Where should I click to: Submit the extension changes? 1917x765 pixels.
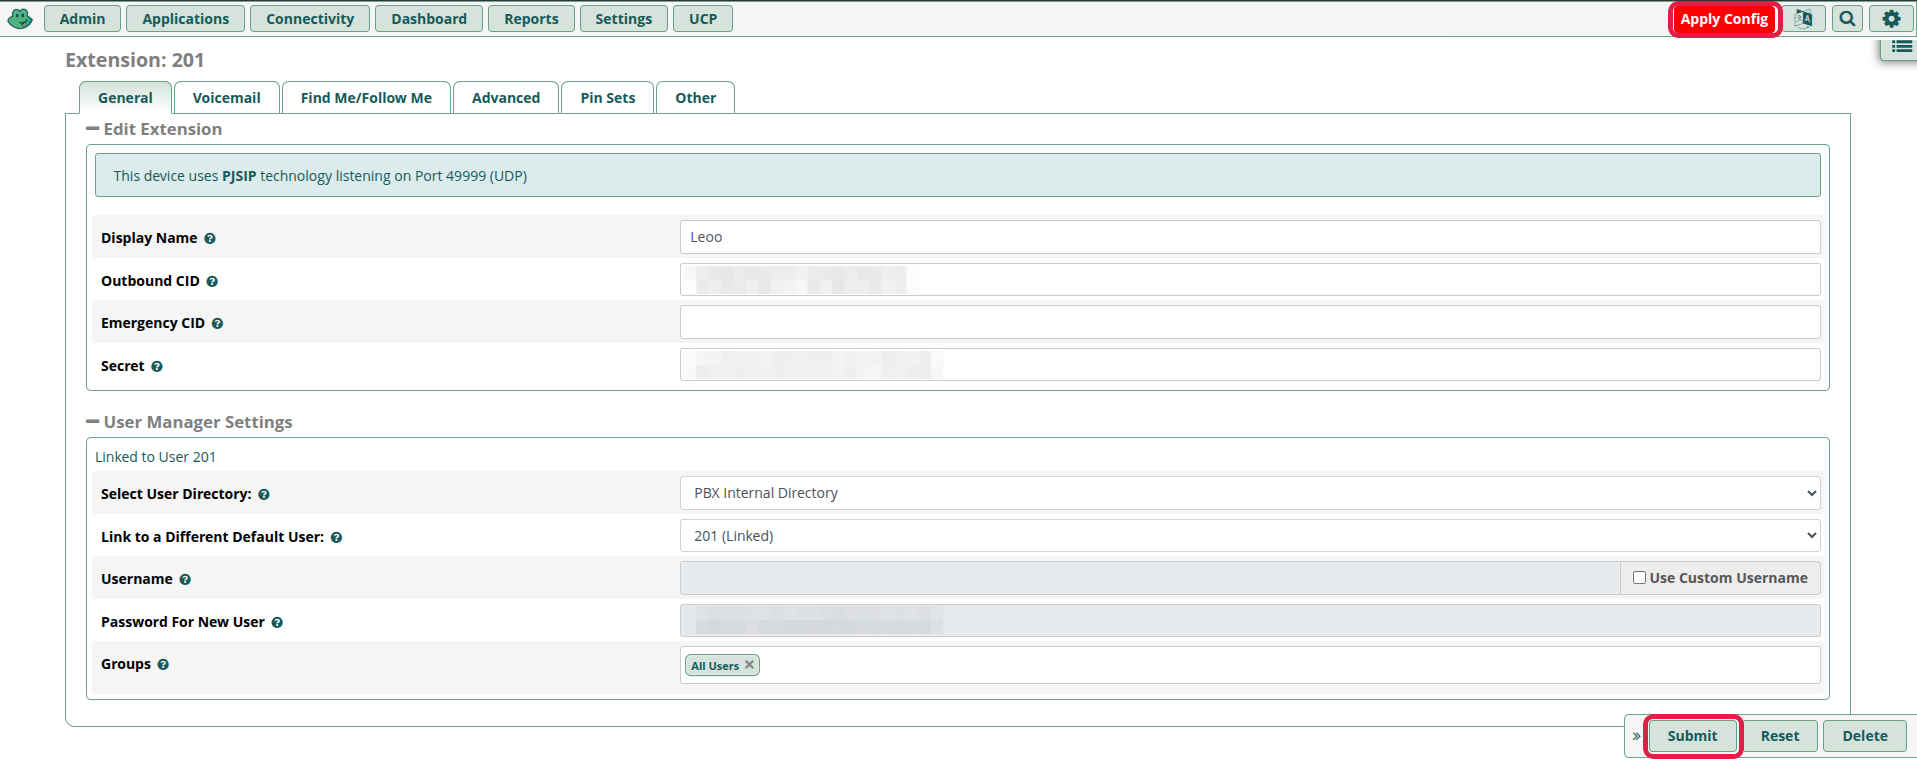coord(1692,736)
